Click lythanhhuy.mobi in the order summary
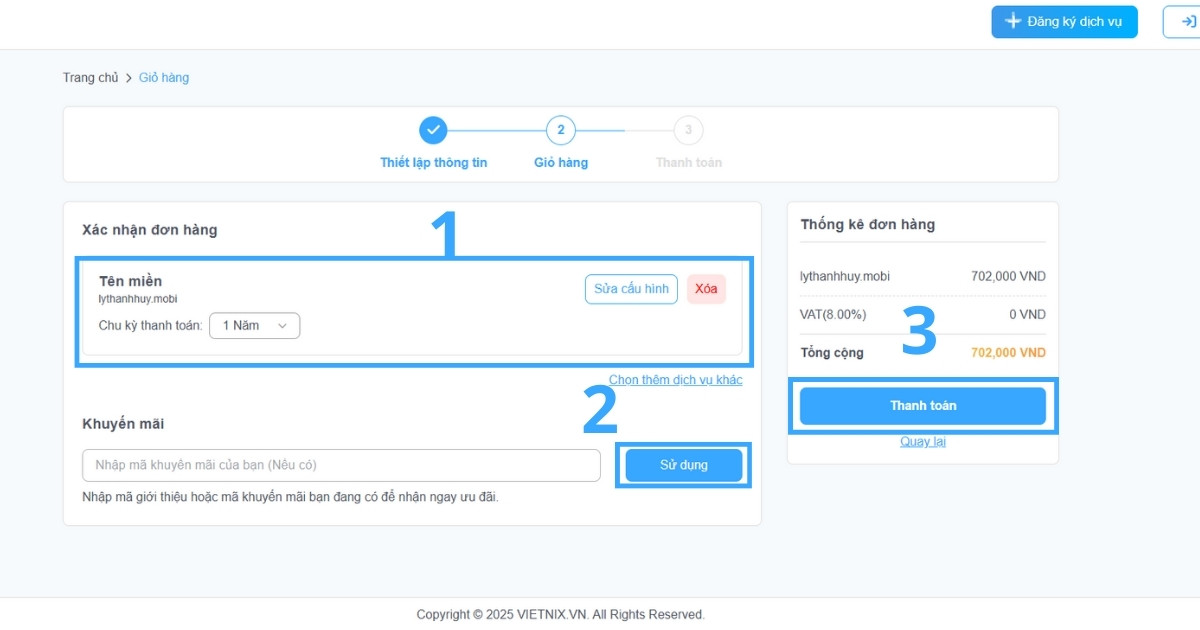Image resolution: width=1200 pixels, height=630 pixels. click(845, 276)
